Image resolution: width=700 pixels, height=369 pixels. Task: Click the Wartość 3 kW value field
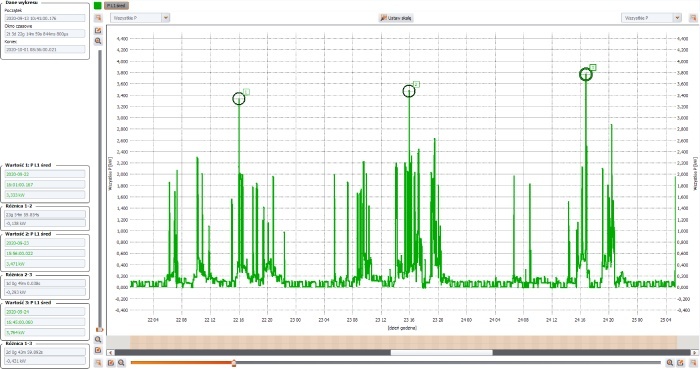(45, 332)
